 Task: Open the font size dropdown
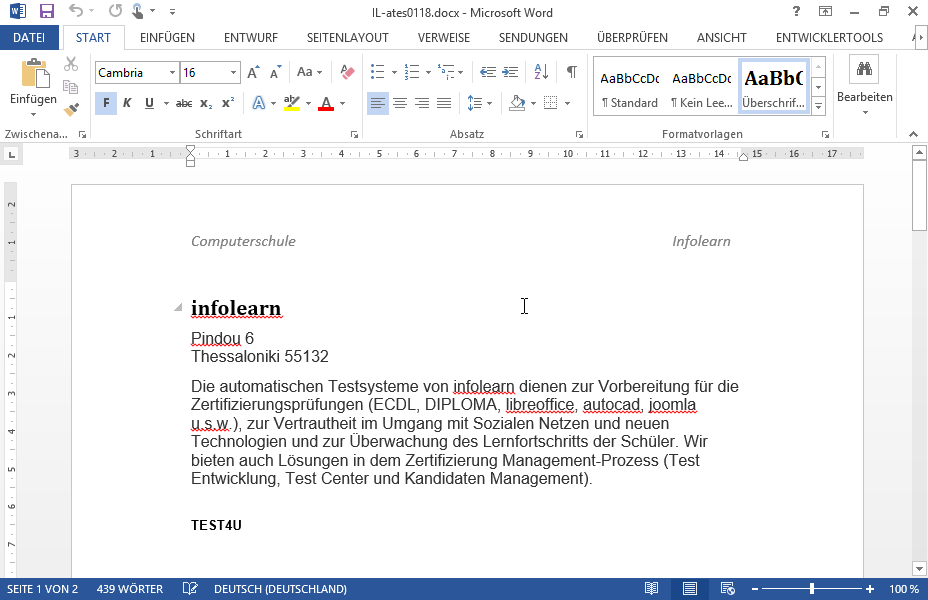[233, 73]
